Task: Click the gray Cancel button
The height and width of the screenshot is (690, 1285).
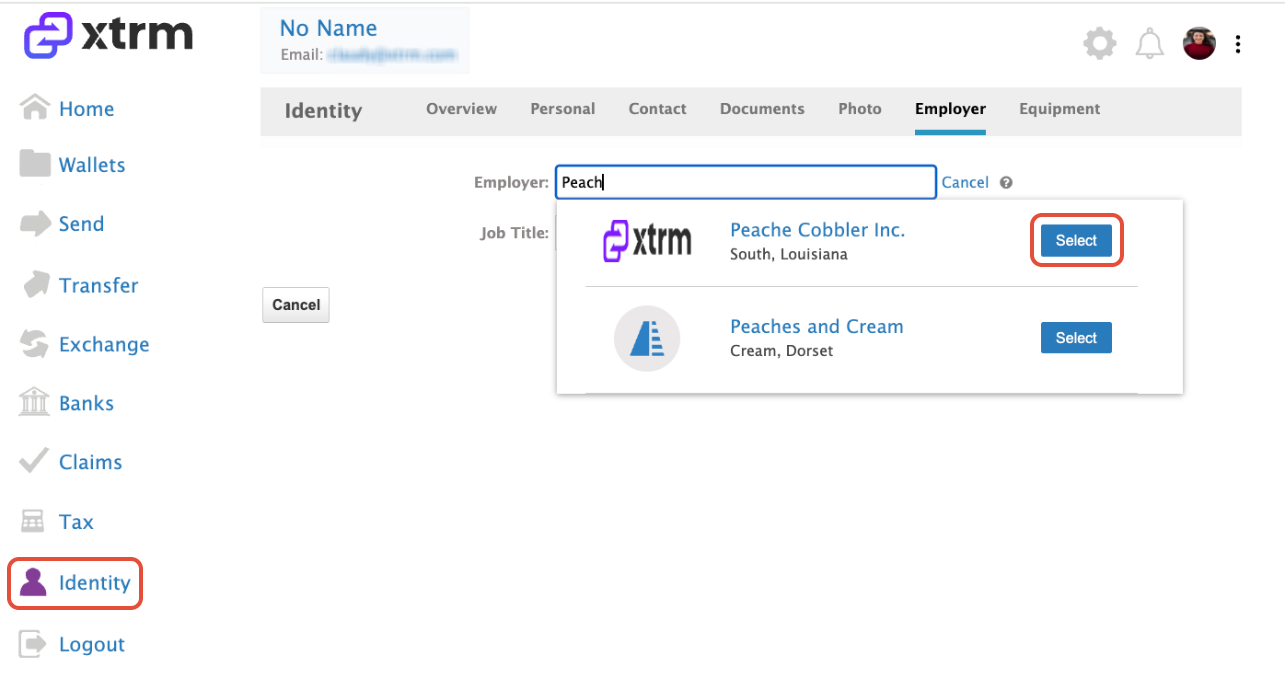Action: [x=295, y=305]
